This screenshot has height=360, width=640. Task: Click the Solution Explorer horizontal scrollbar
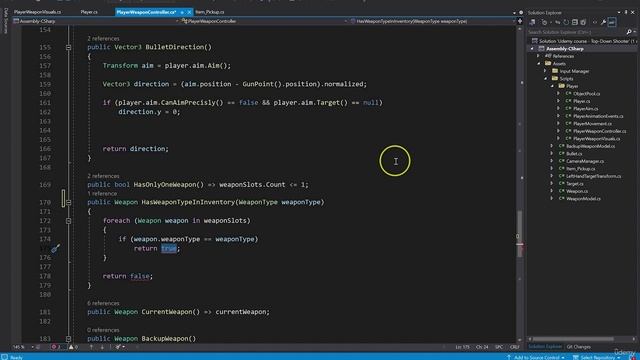pyautogui.click(x=573, y=339)
